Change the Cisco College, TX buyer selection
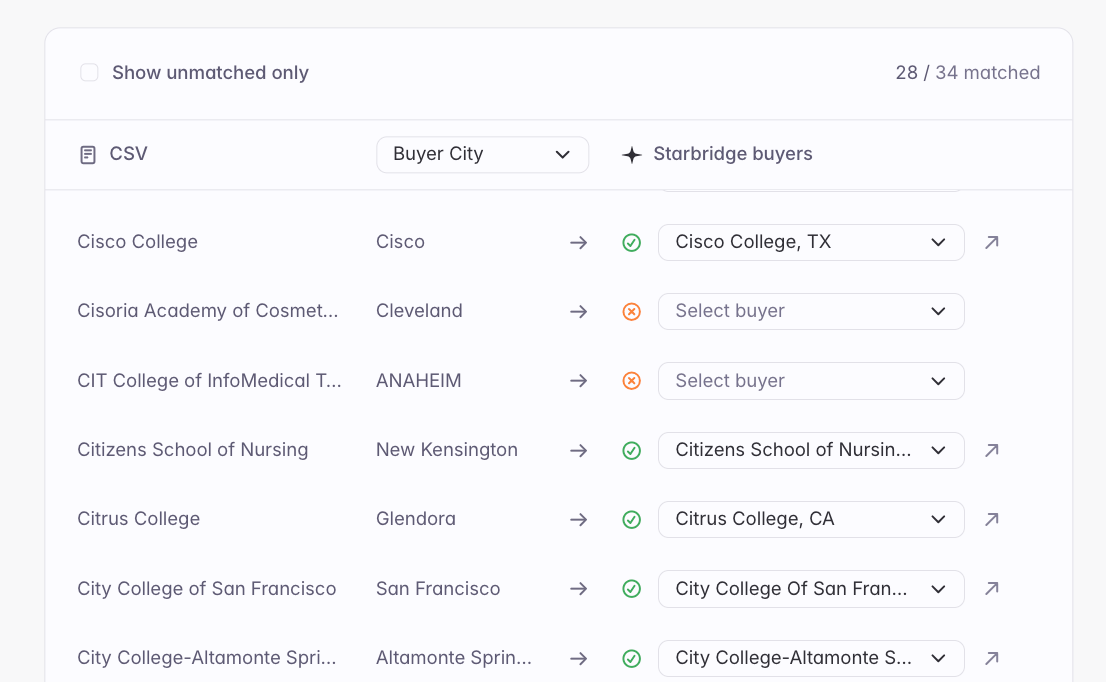Screen dimensions: 1106x682 pos(811,243)
